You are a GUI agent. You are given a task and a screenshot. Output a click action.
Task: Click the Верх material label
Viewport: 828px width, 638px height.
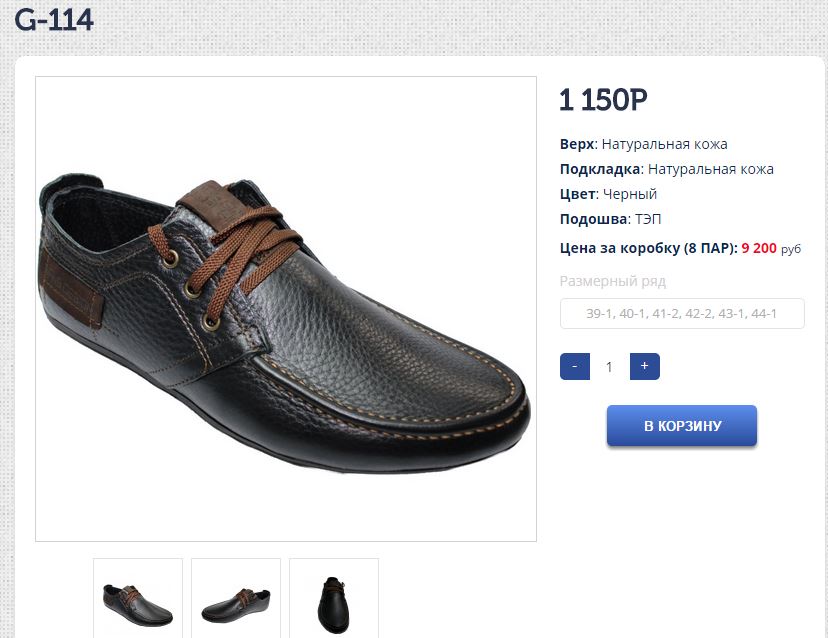tap(577, 144)
